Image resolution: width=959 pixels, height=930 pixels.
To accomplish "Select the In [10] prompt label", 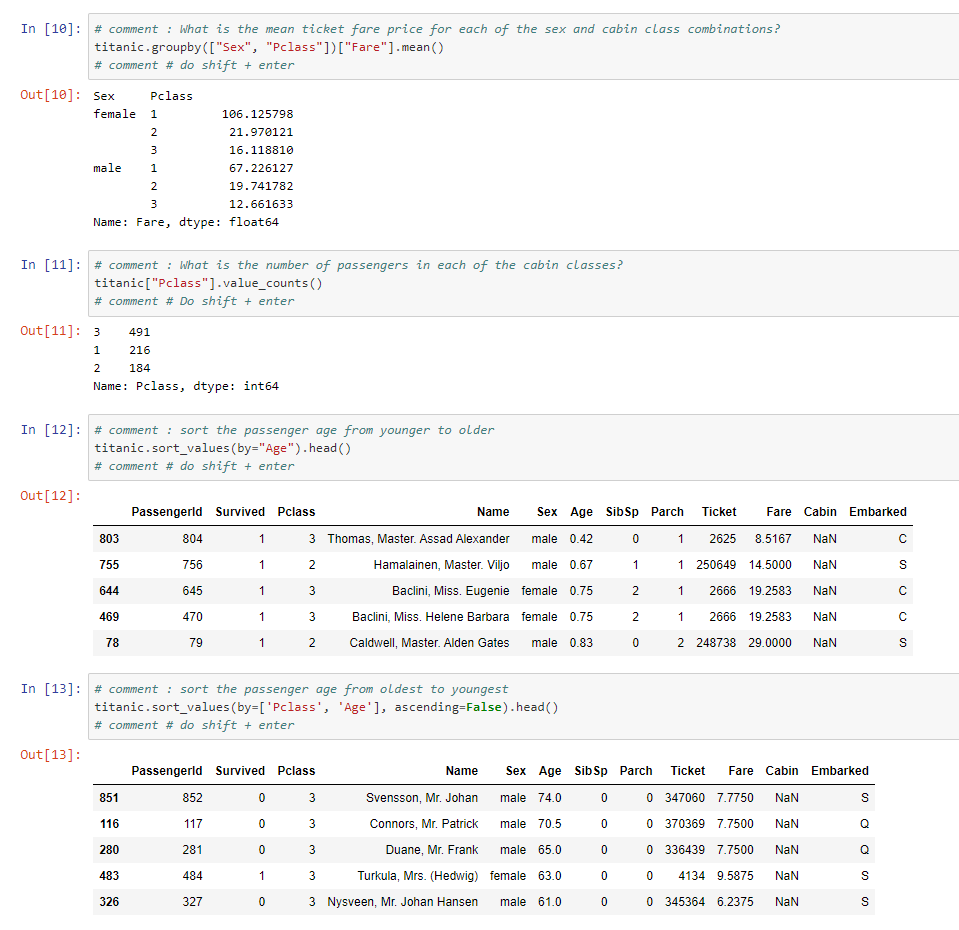I will click(x=50, y=29).
